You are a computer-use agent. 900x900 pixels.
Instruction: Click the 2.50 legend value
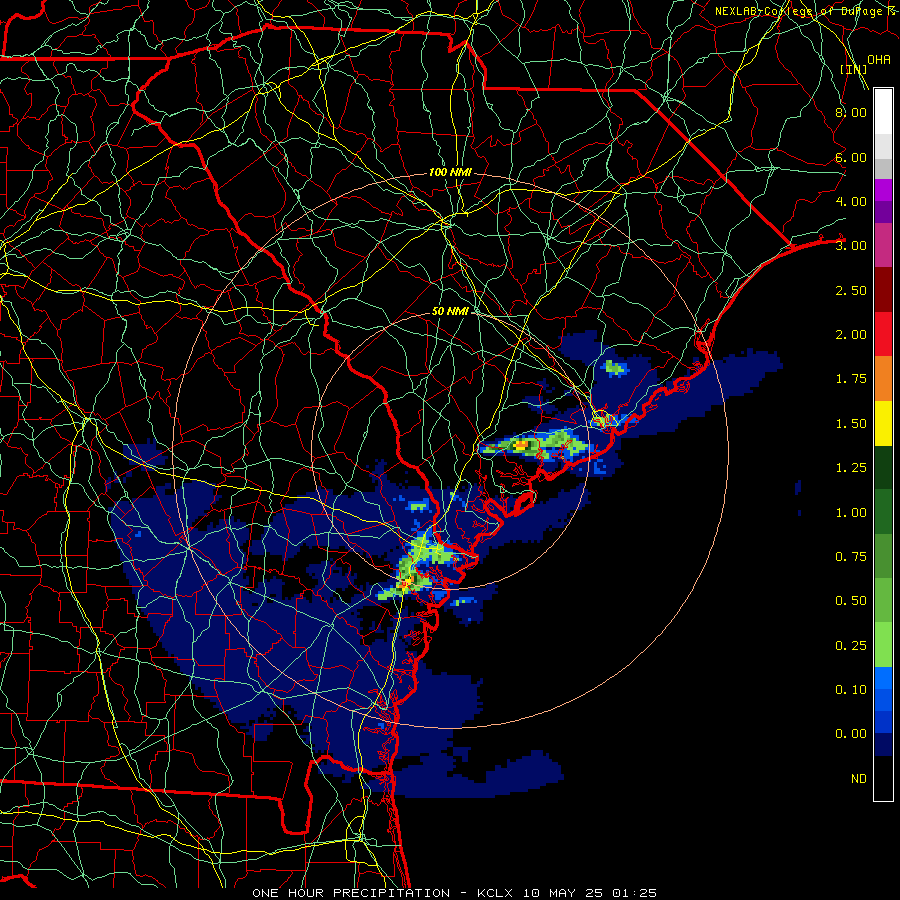[850, 290]
